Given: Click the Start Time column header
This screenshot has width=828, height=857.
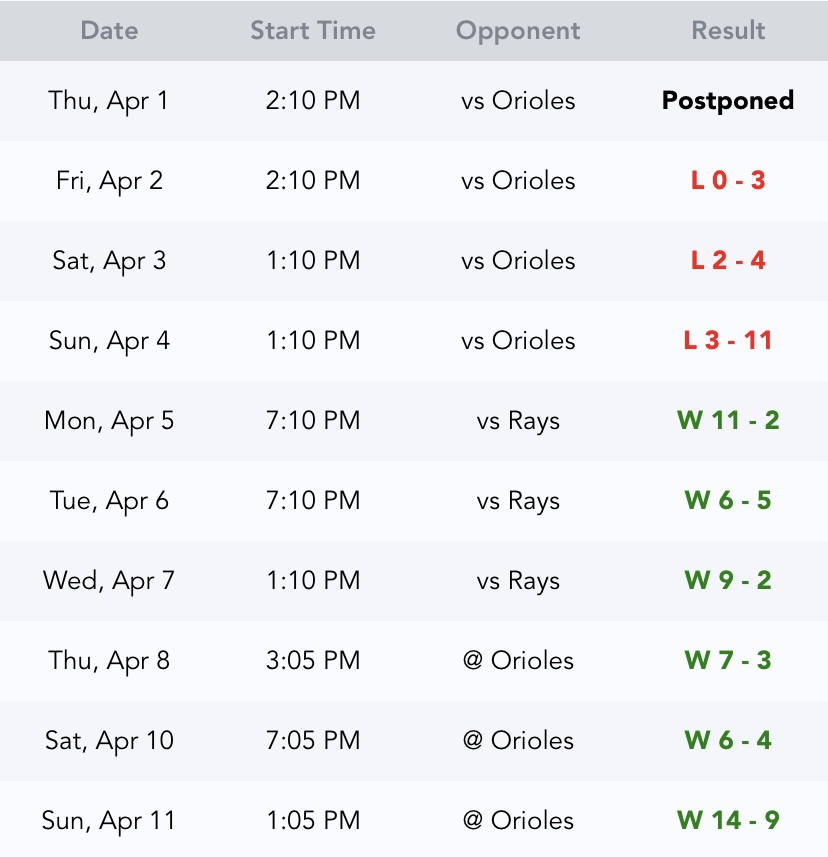Looking at the screenshot, I should point(313,30).
